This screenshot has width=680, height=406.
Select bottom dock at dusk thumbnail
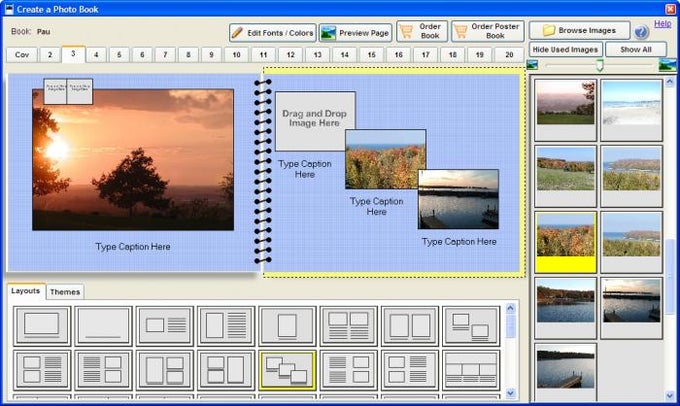pyautogui.click(x=566, y=372)
